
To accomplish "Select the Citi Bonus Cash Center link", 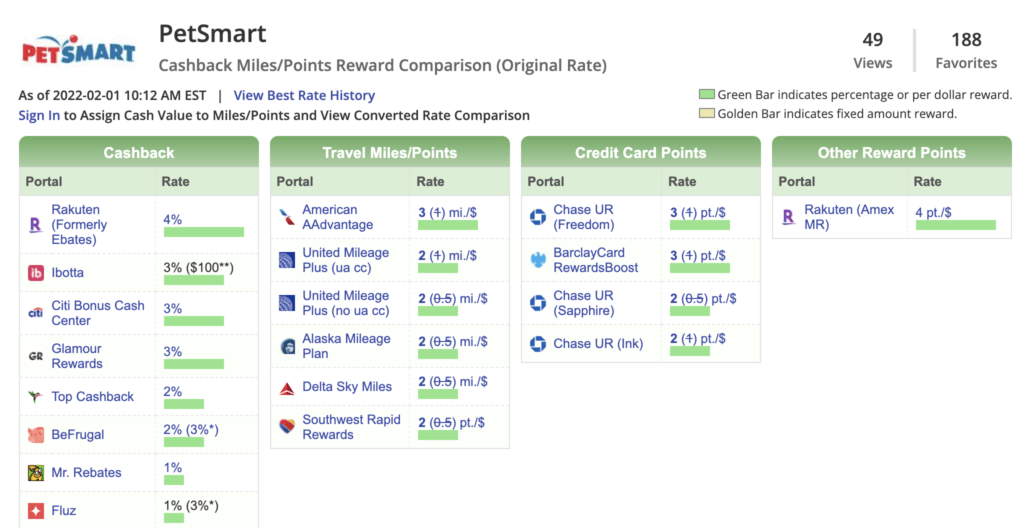I will click(x=97, y=313).
